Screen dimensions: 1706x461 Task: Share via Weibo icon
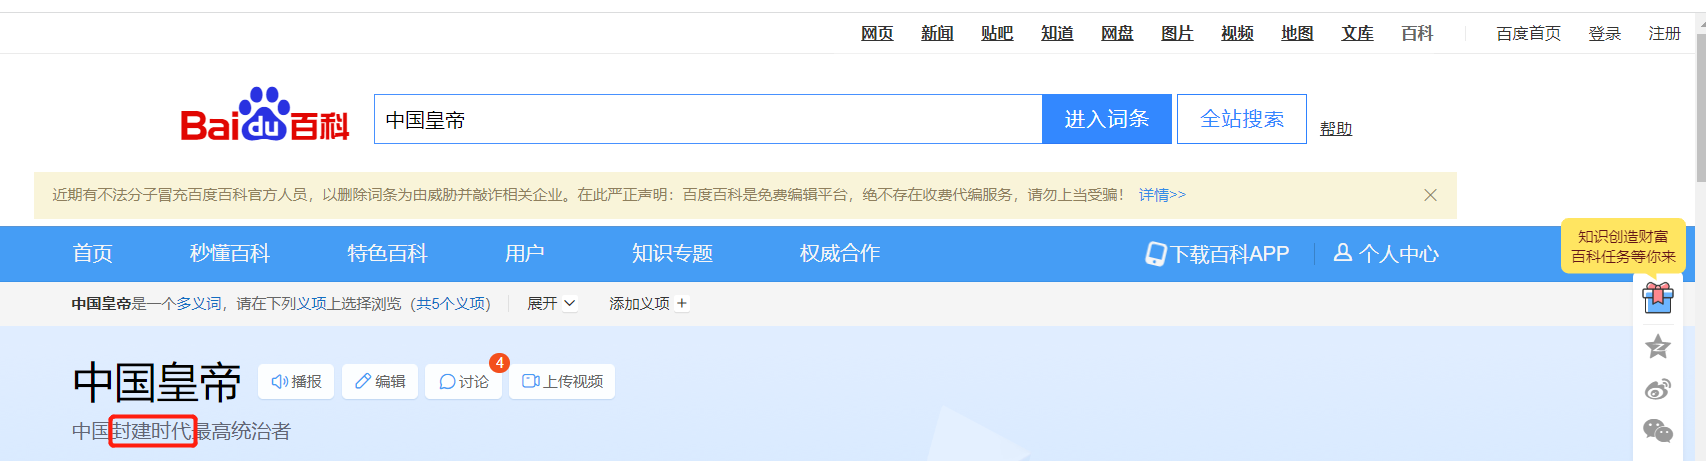point(1657,389)
